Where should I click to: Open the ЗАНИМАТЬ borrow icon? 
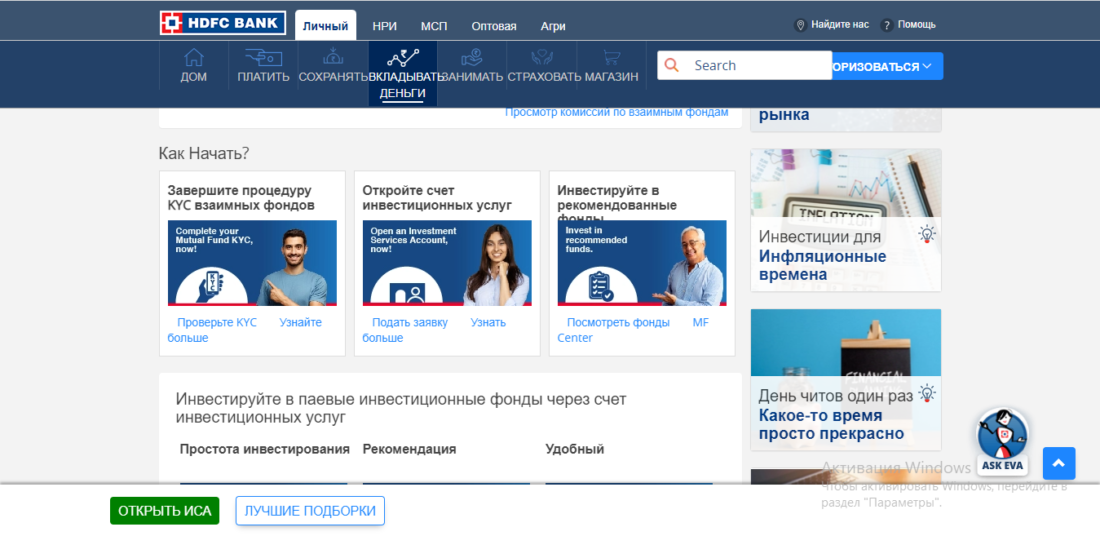(x=472, y=58)
